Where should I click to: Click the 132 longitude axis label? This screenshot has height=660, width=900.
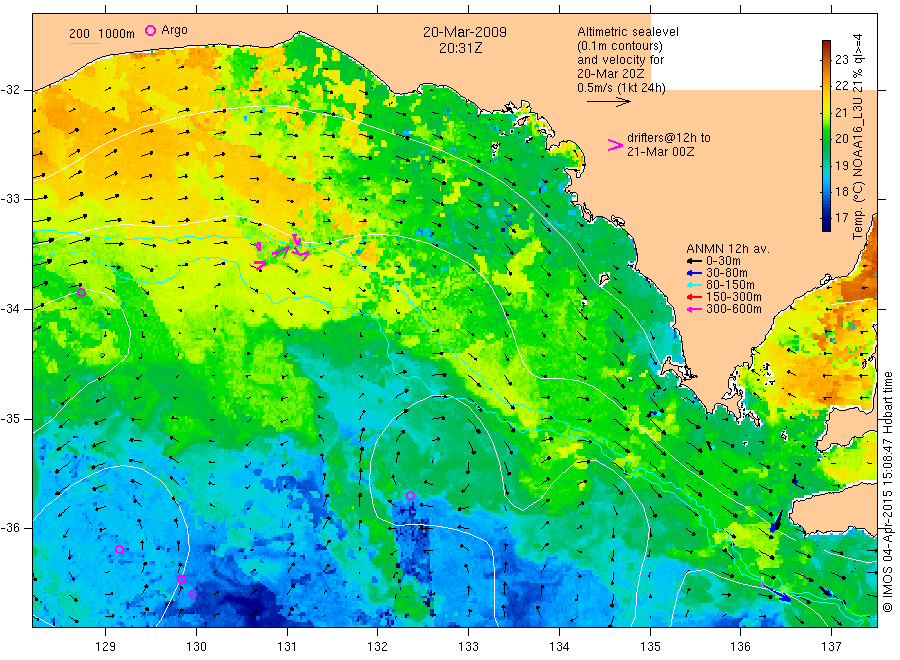coord(378,647)
